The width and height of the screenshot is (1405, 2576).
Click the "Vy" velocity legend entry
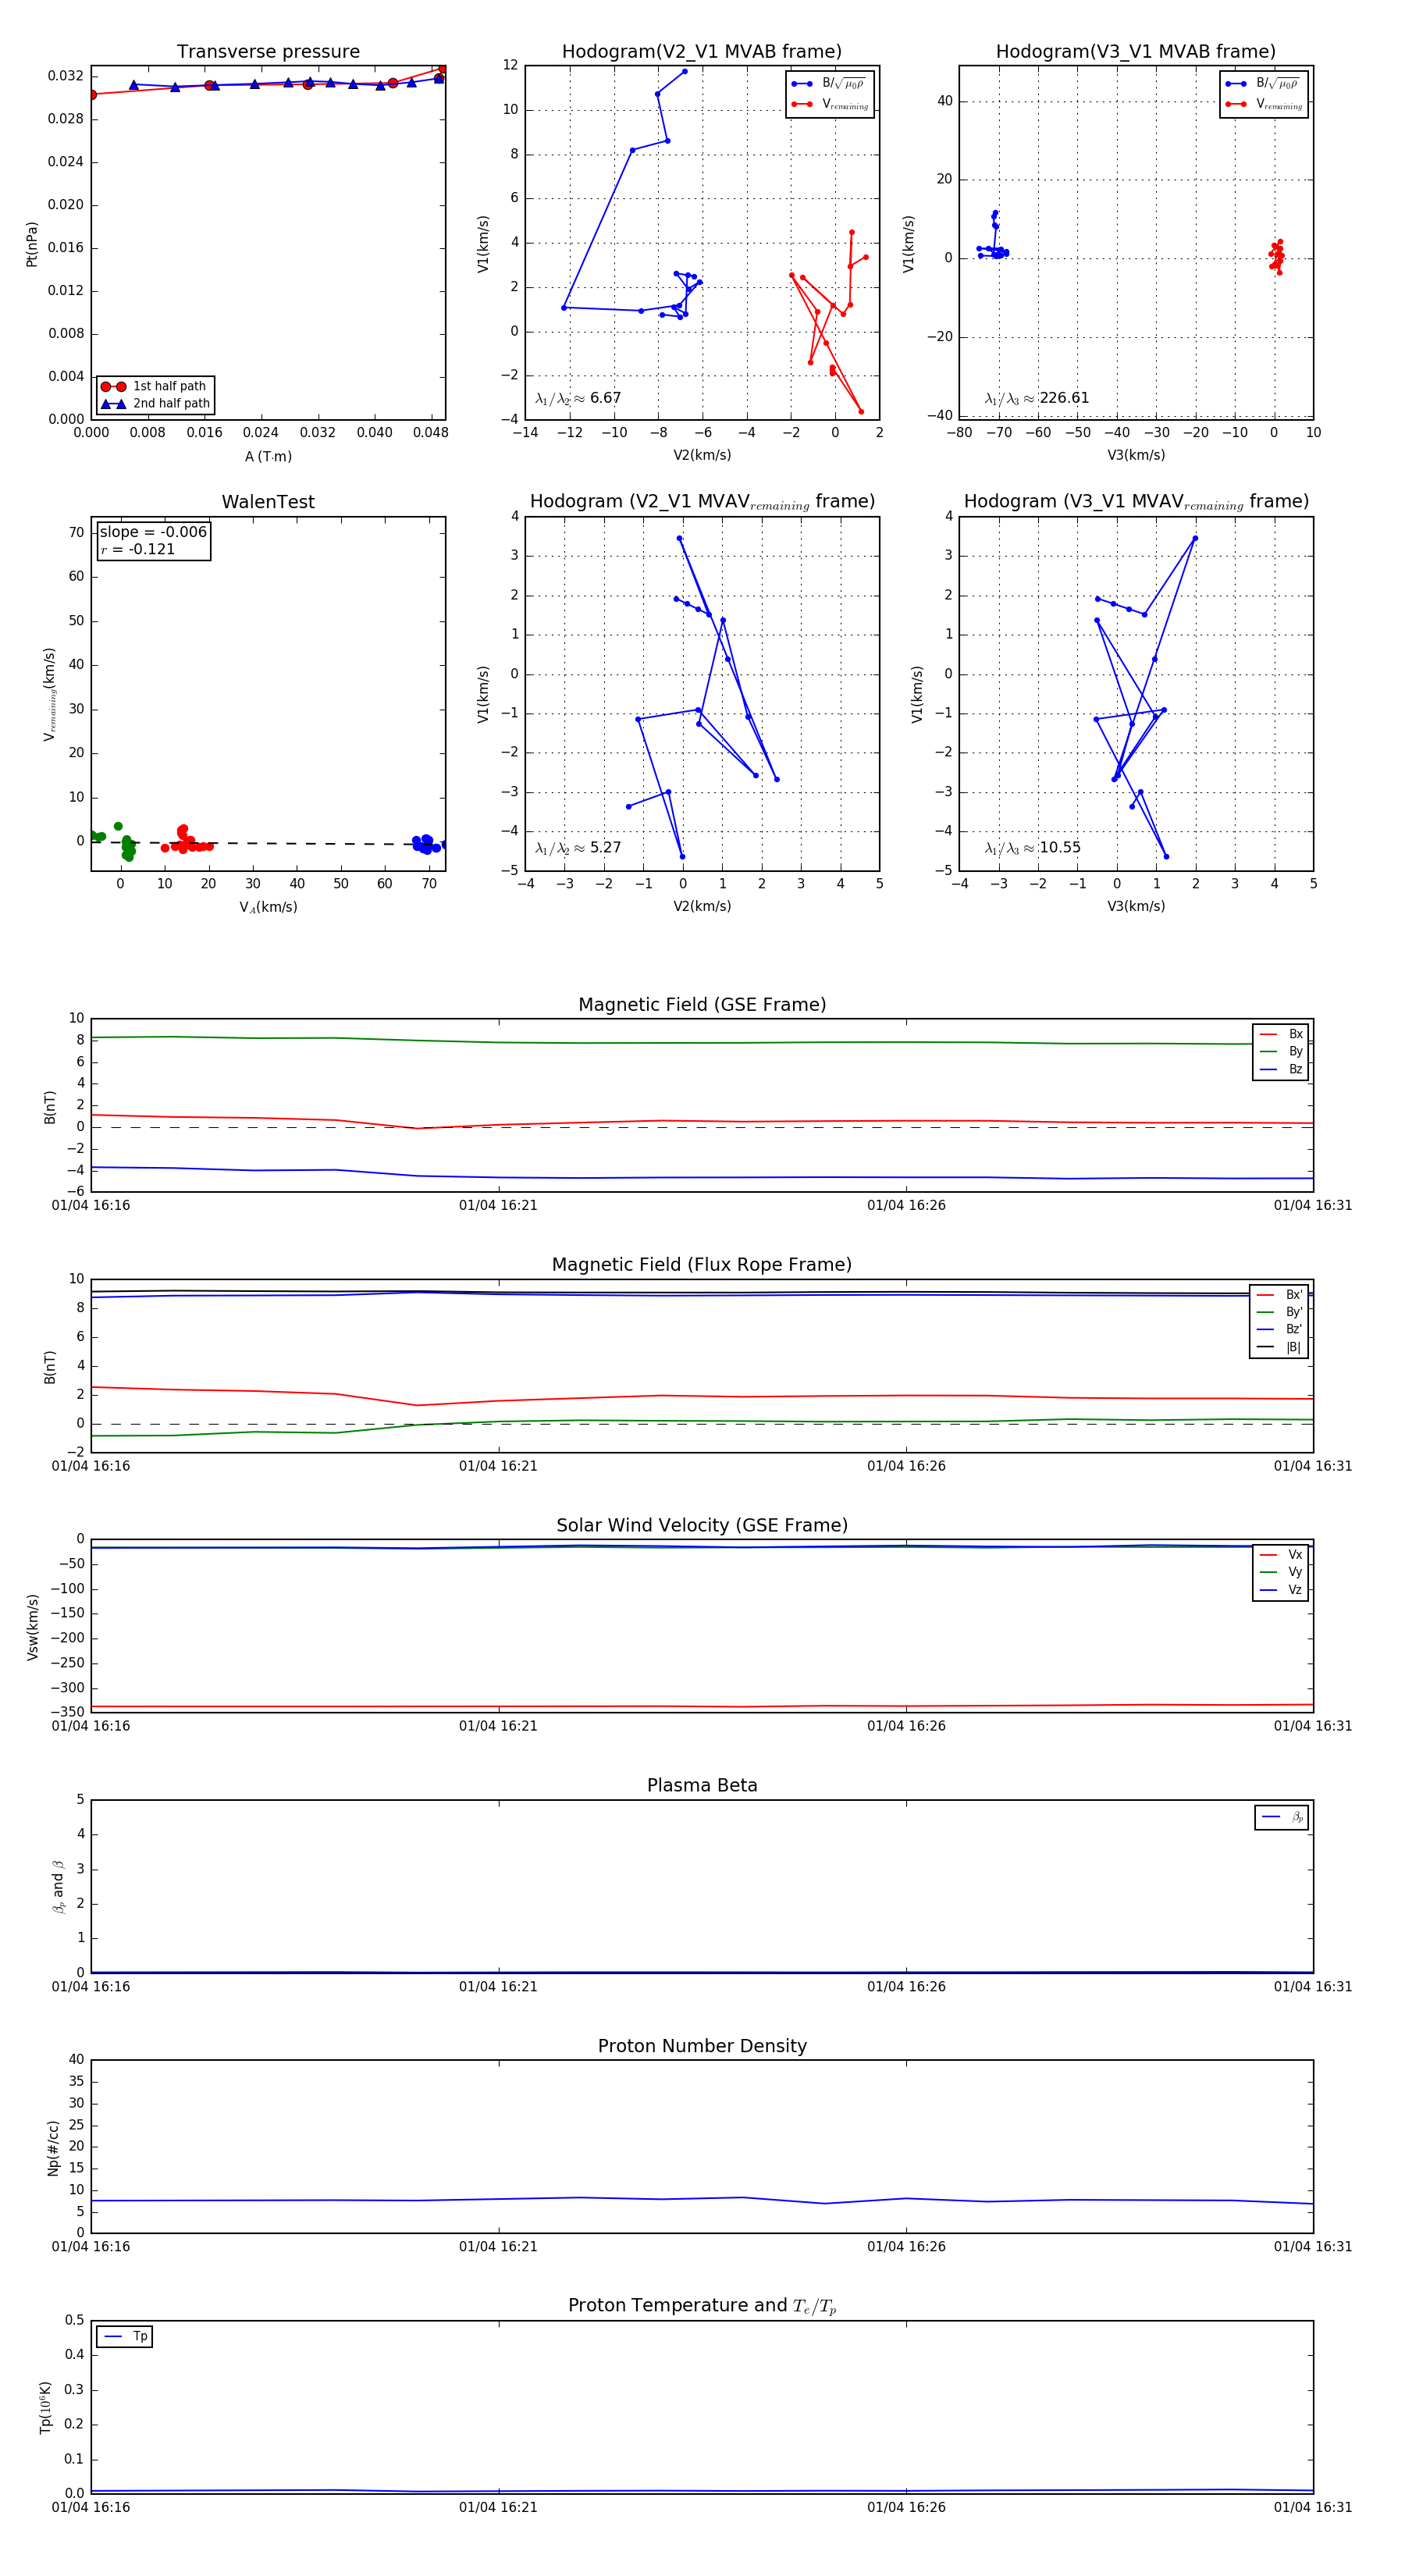point(1281,1572)
